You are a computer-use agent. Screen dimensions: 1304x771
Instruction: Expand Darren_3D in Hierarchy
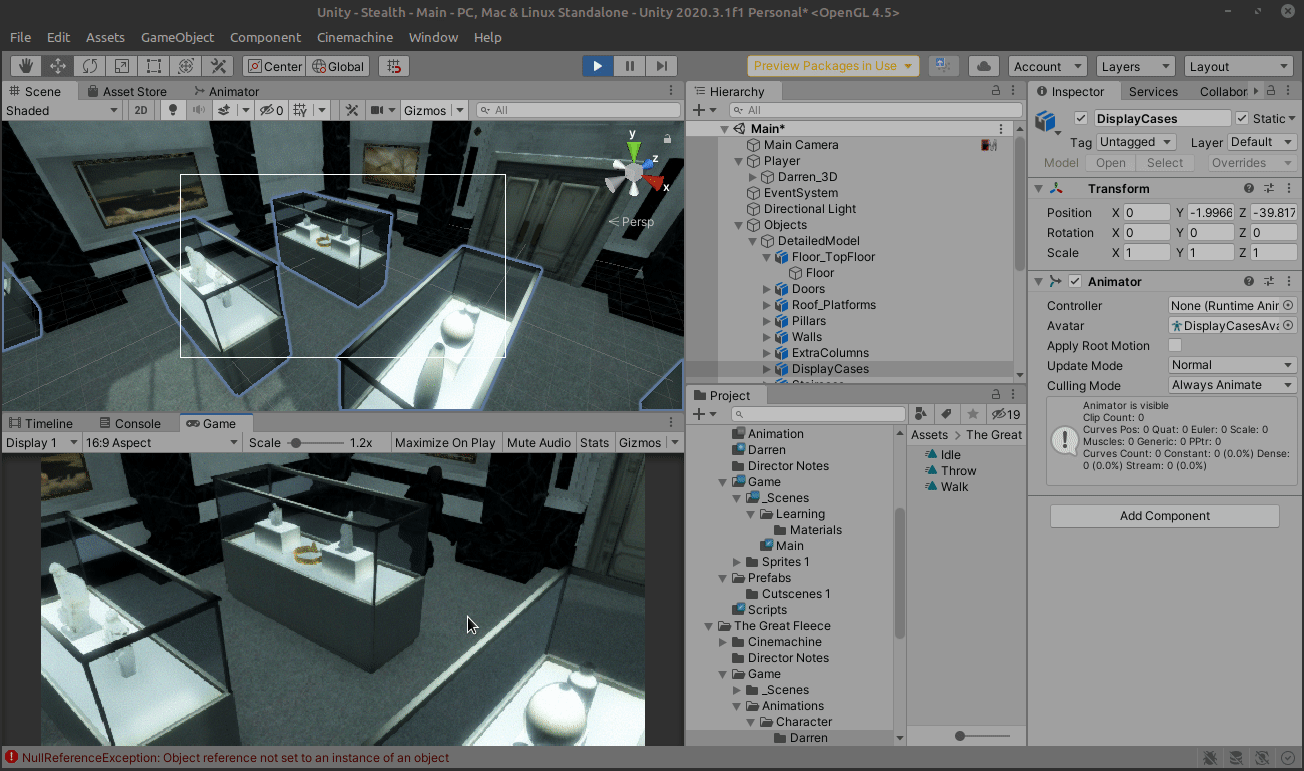[753, 177]
